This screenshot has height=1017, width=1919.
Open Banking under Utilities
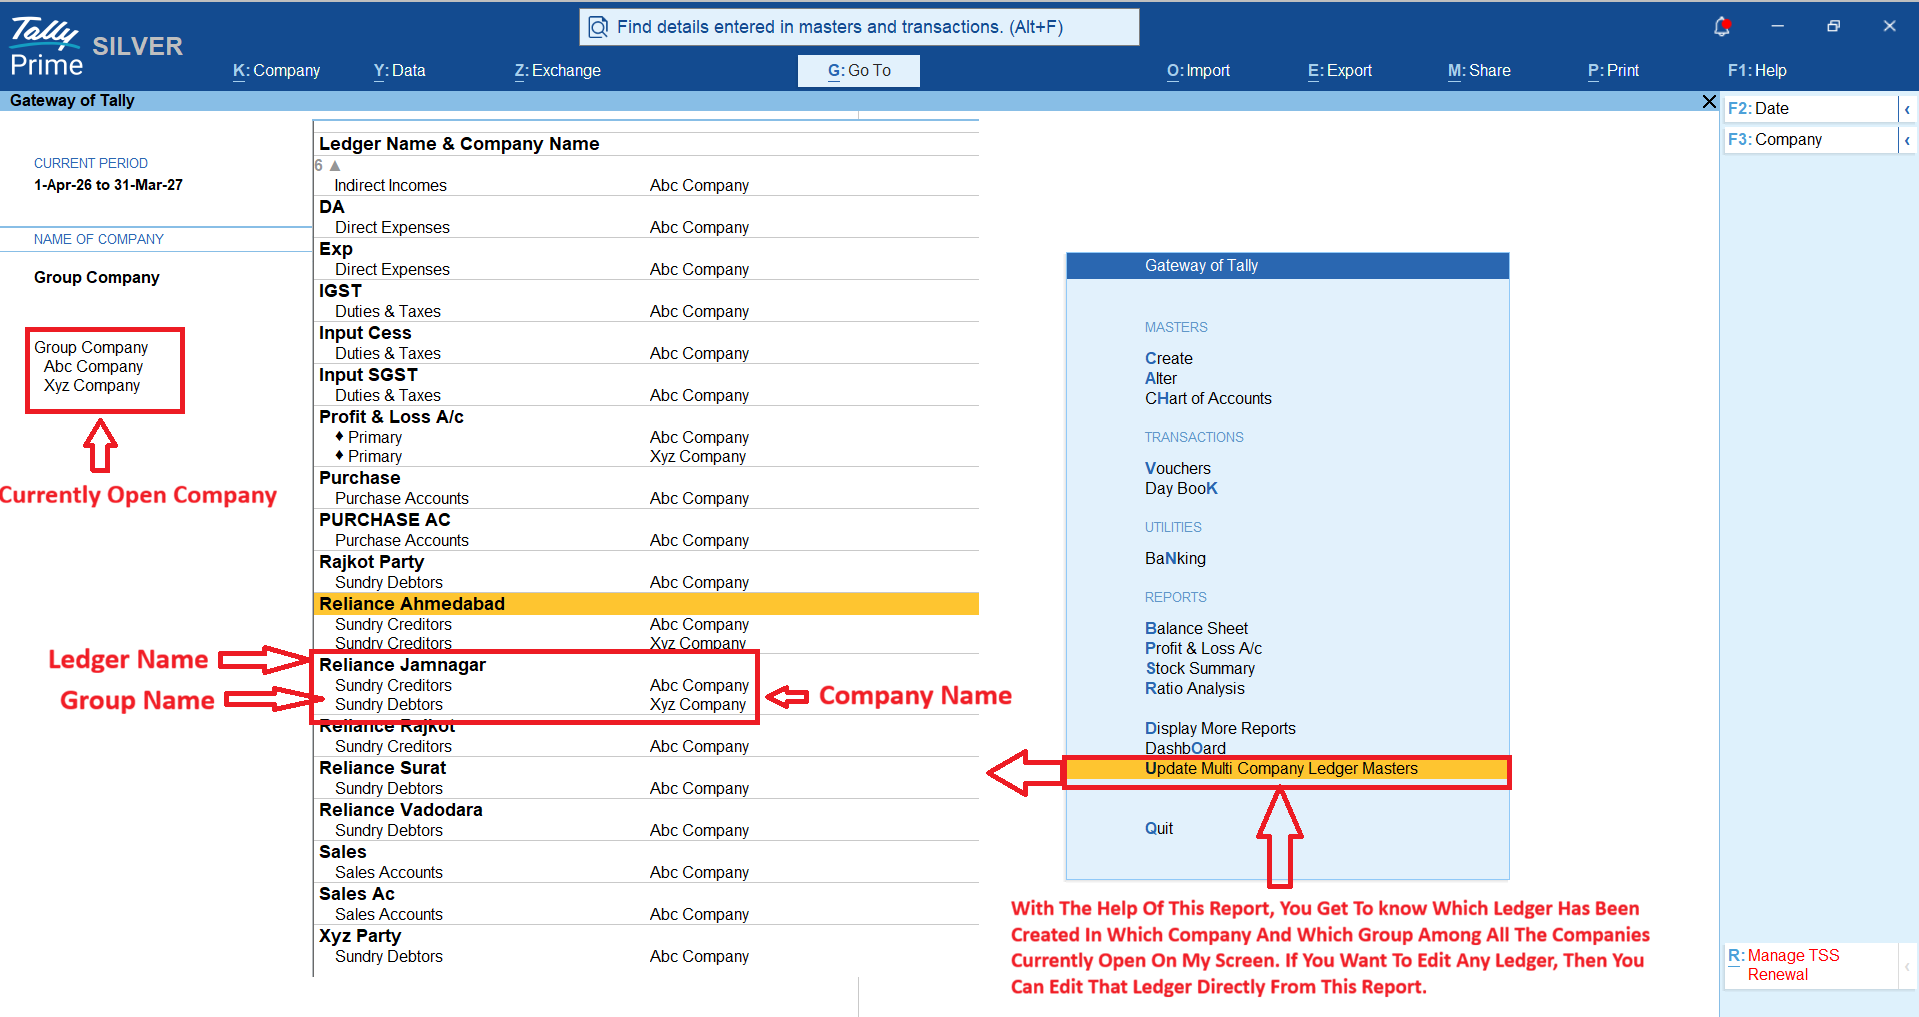(1175, 558)
